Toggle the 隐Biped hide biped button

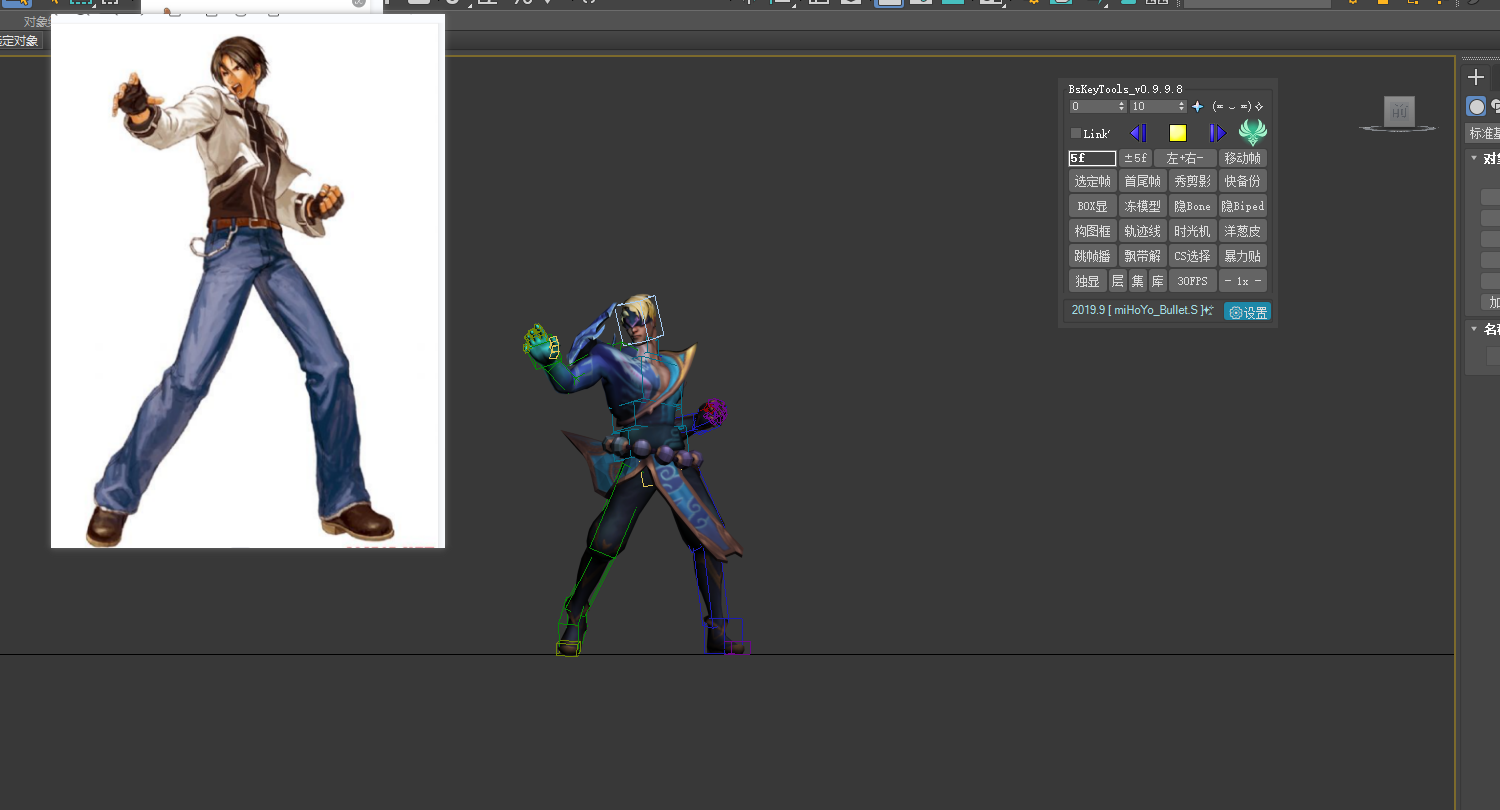[x=1243, y=206]
